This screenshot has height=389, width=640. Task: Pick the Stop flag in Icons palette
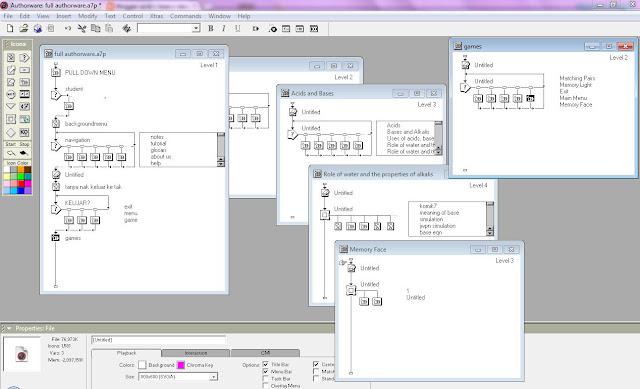point(24,153)
